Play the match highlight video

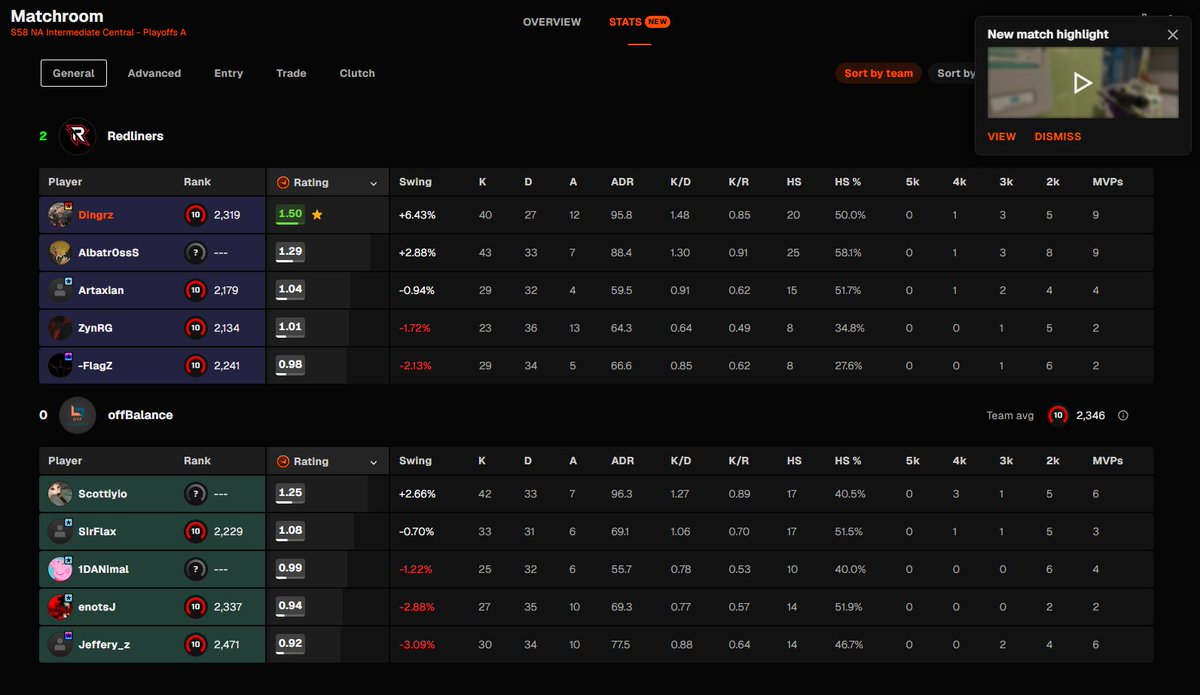click(1083, 83)
